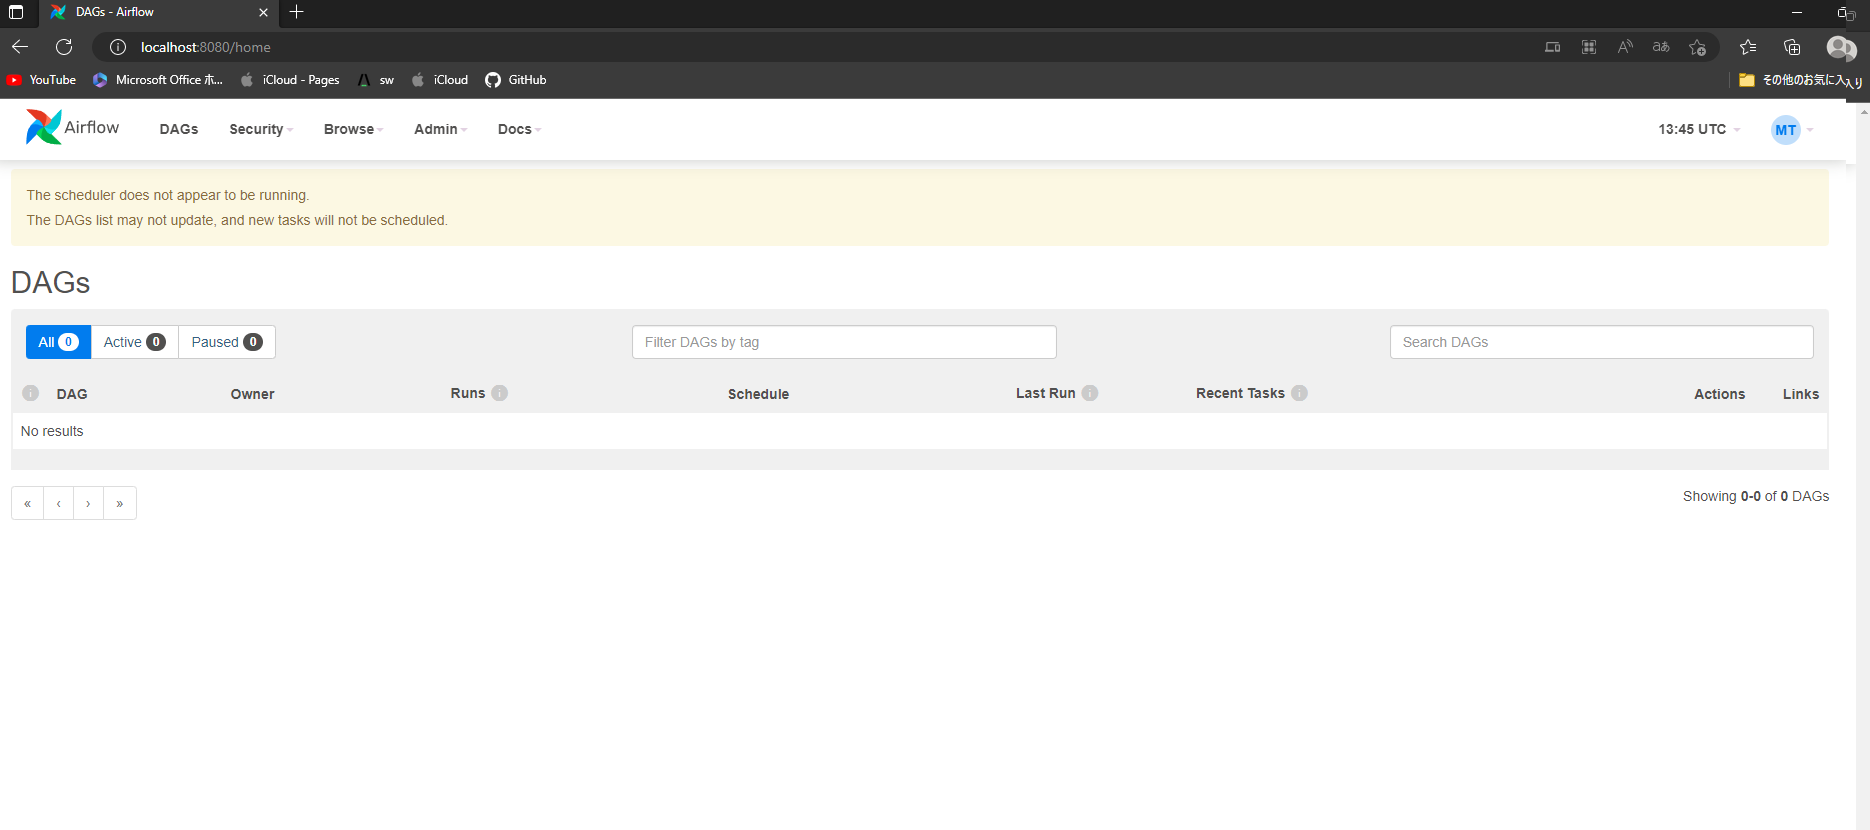
Task: Open the DAGs navigation item
Action: tap(179, 129)
